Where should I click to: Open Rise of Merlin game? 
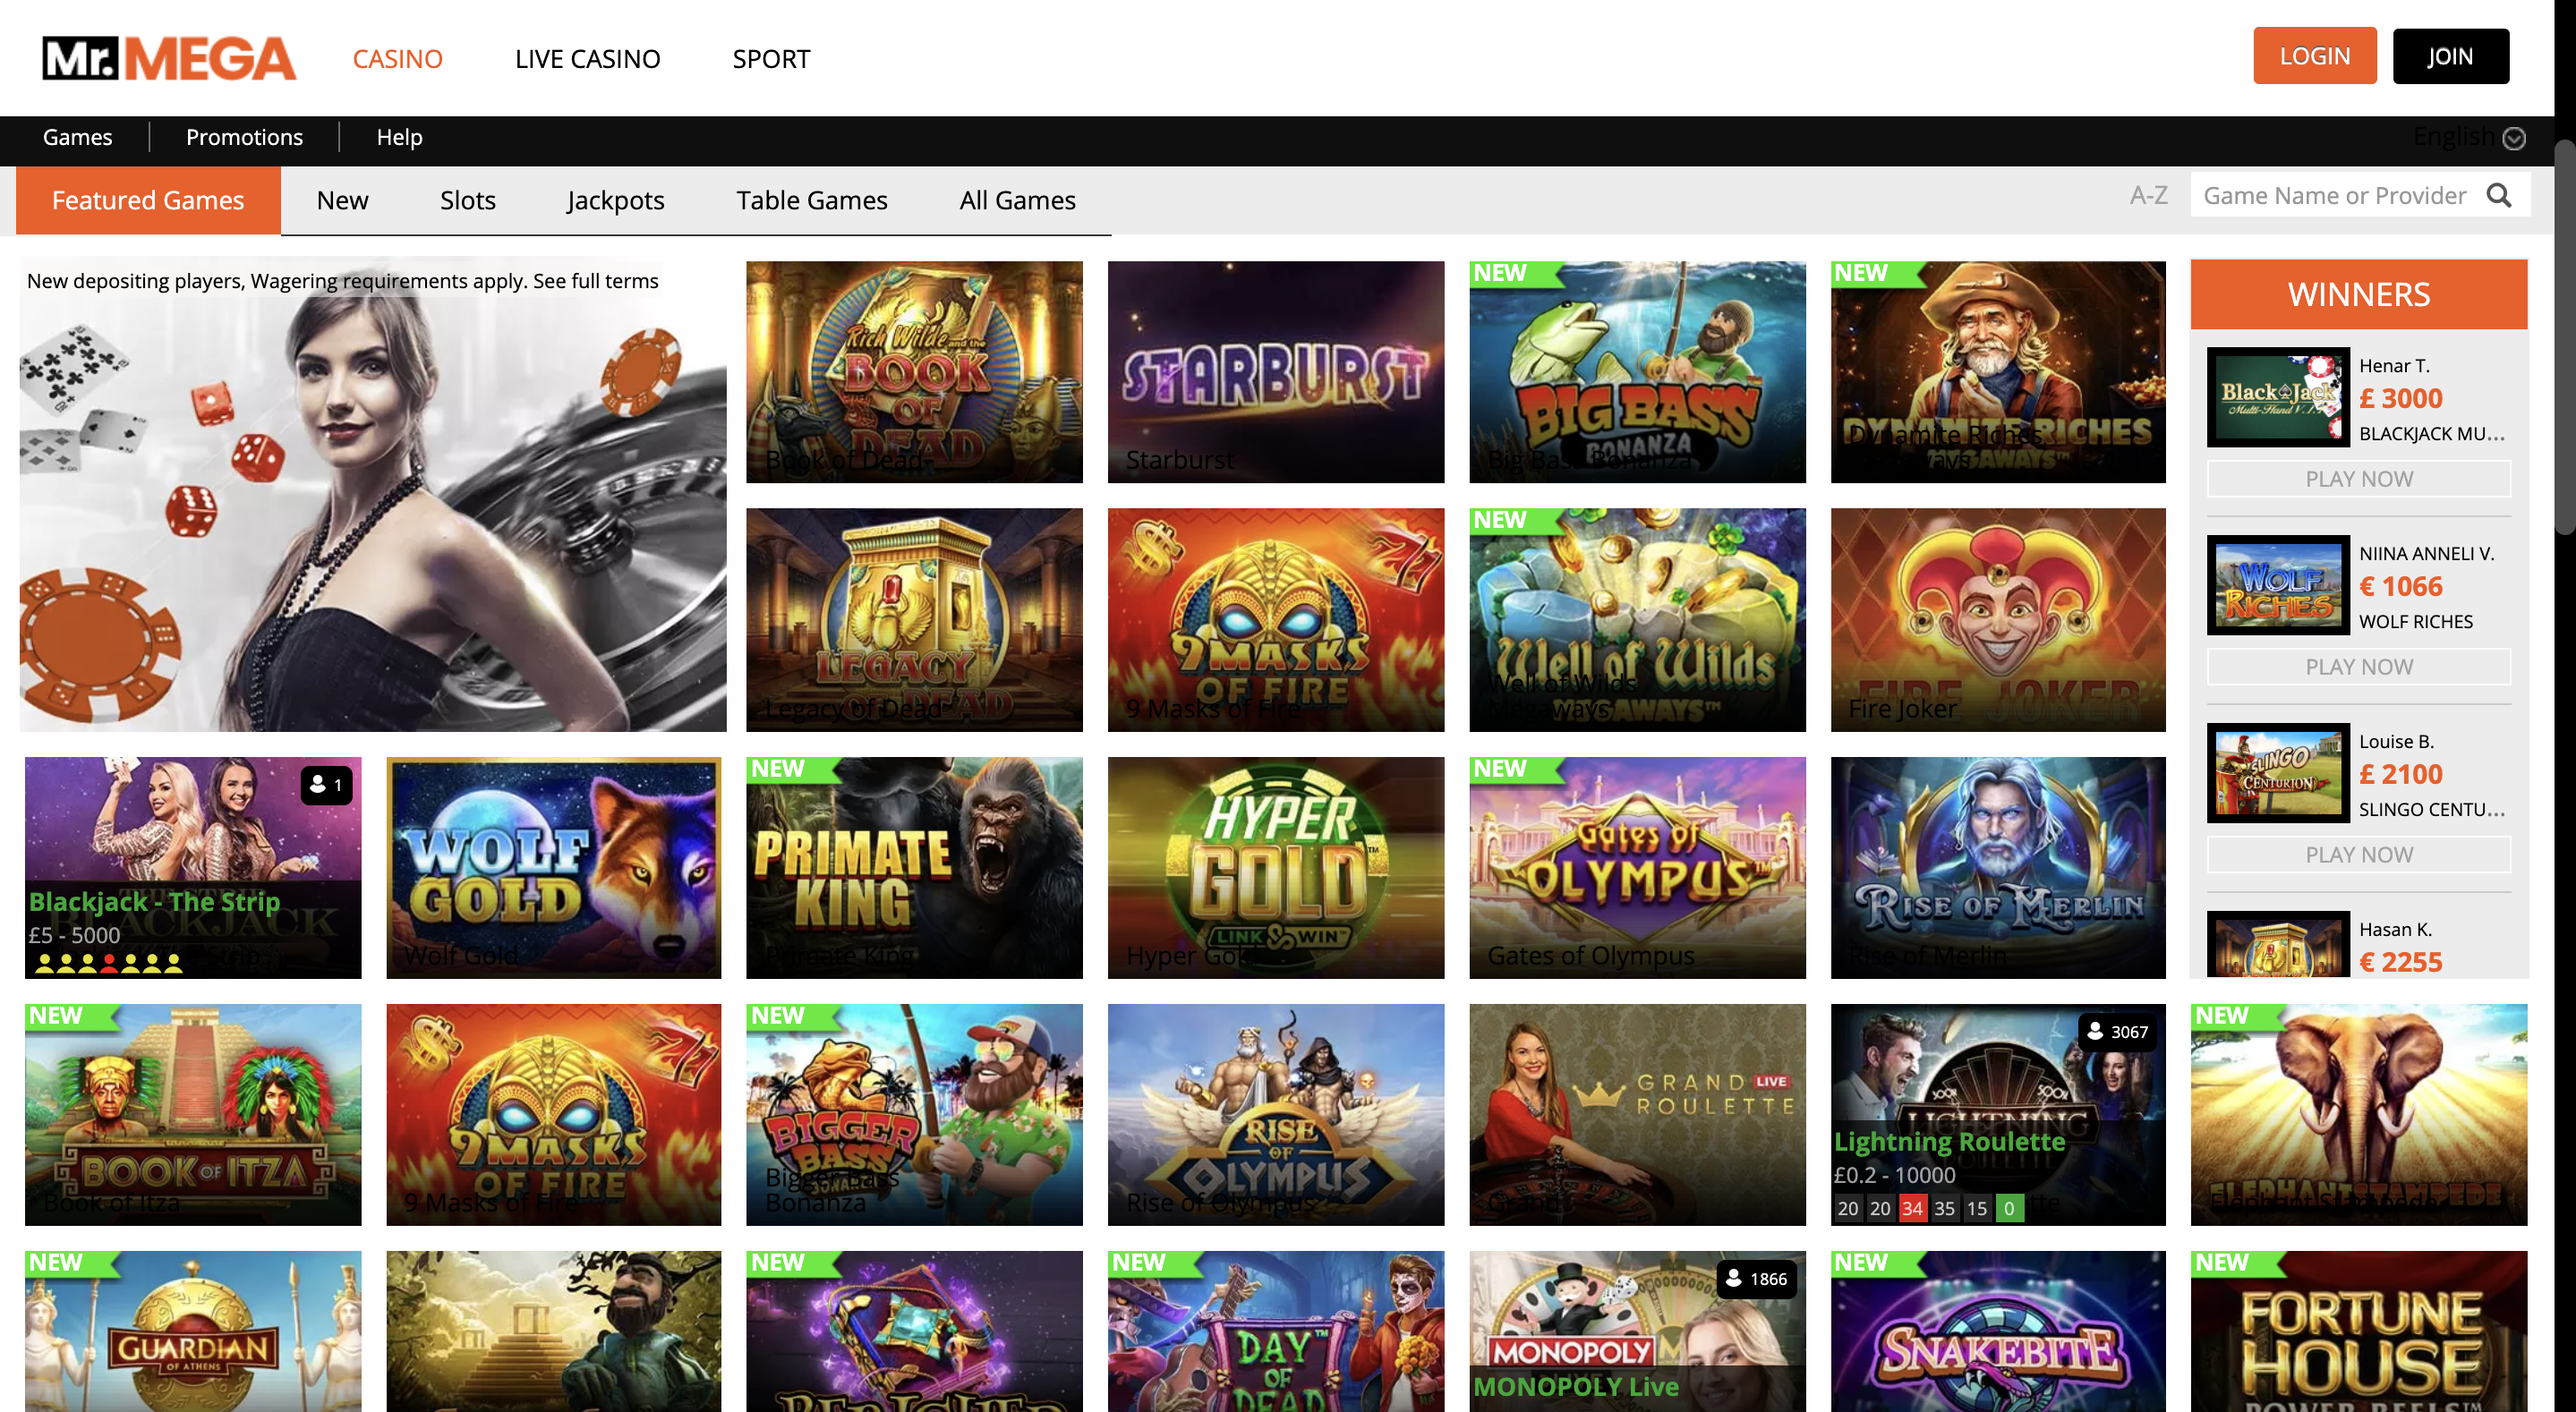click(1998, 867)
